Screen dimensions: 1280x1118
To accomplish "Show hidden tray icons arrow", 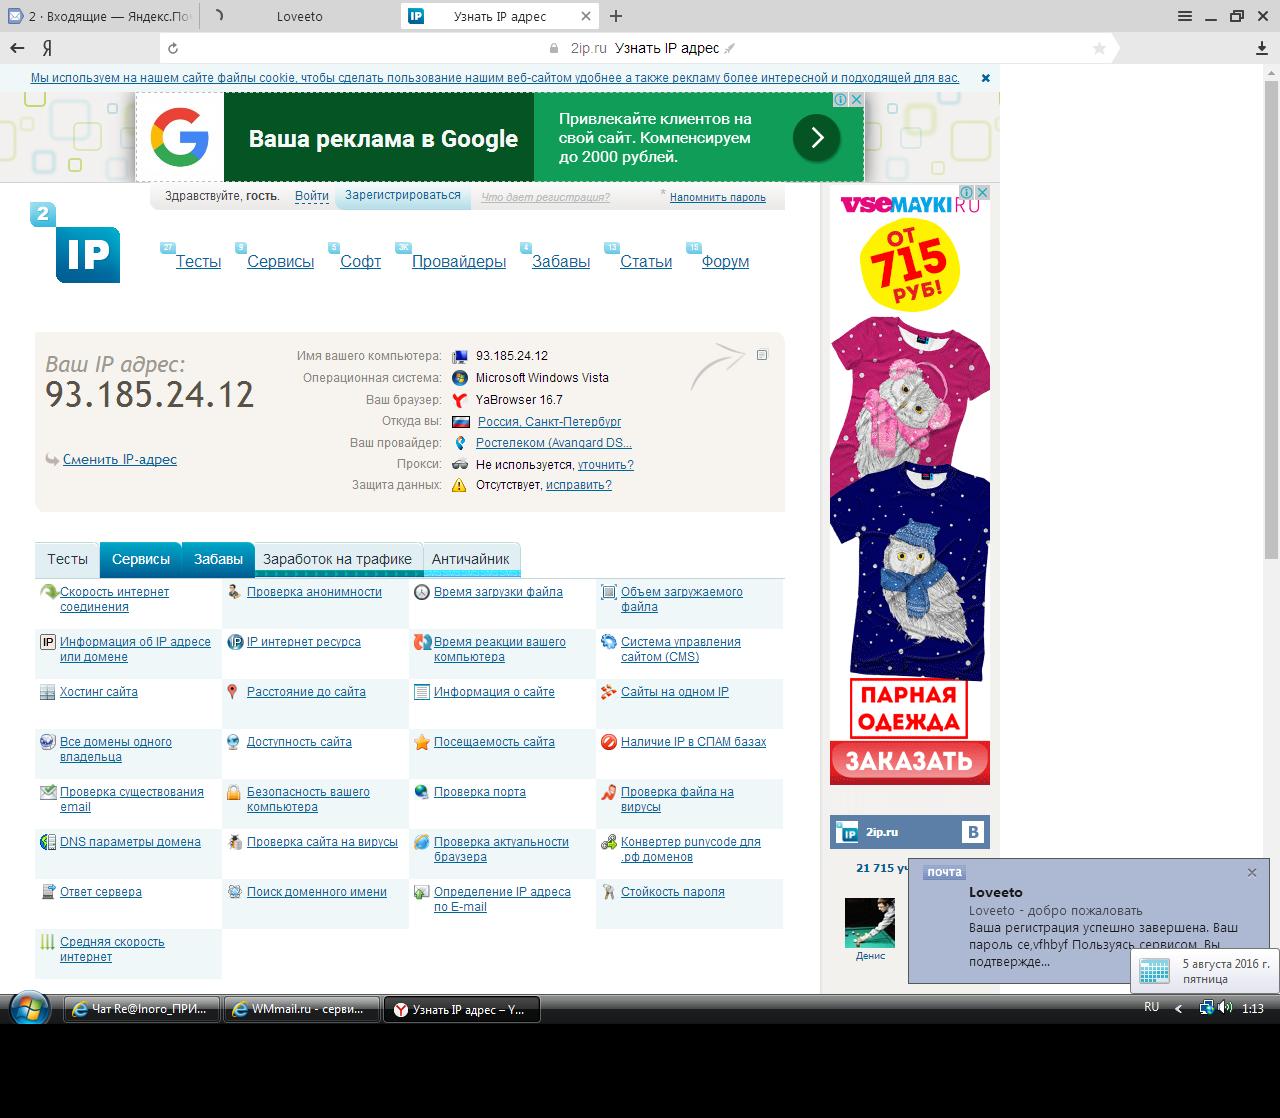I will tap(1178, 1009).
